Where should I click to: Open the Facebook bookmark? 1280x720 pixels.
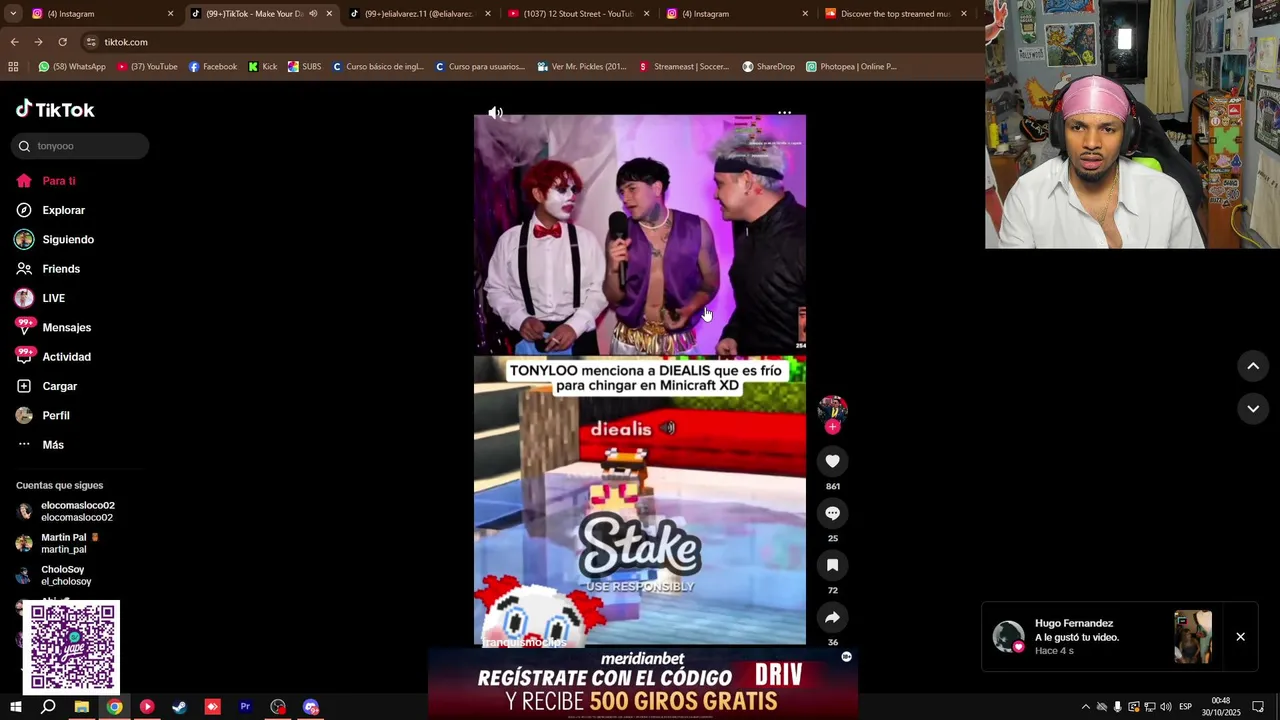(x=213, y=67)
